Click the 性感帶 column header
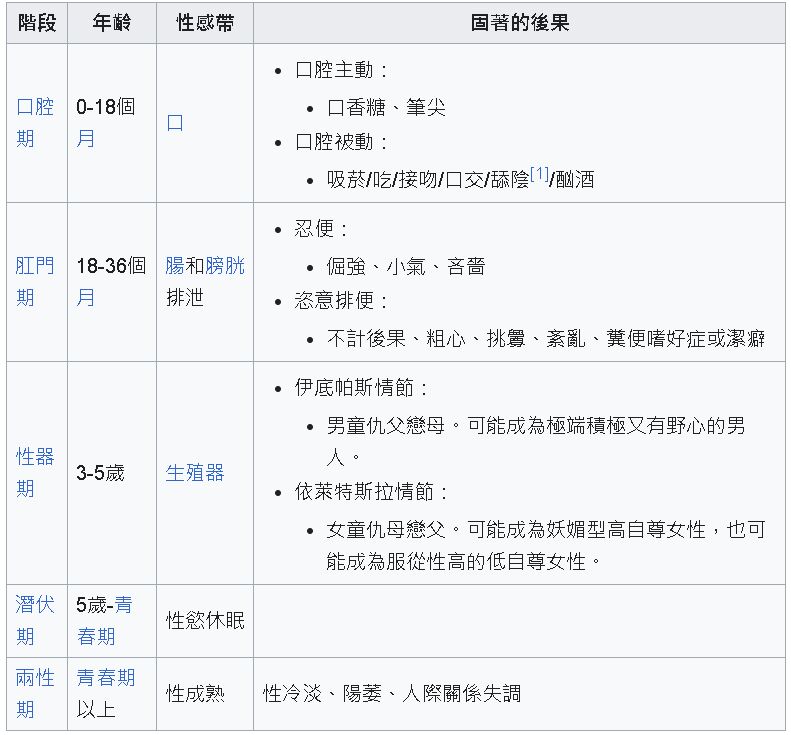Image resolution: width=791 pixels, height=735 pixels. click(205, 23)
